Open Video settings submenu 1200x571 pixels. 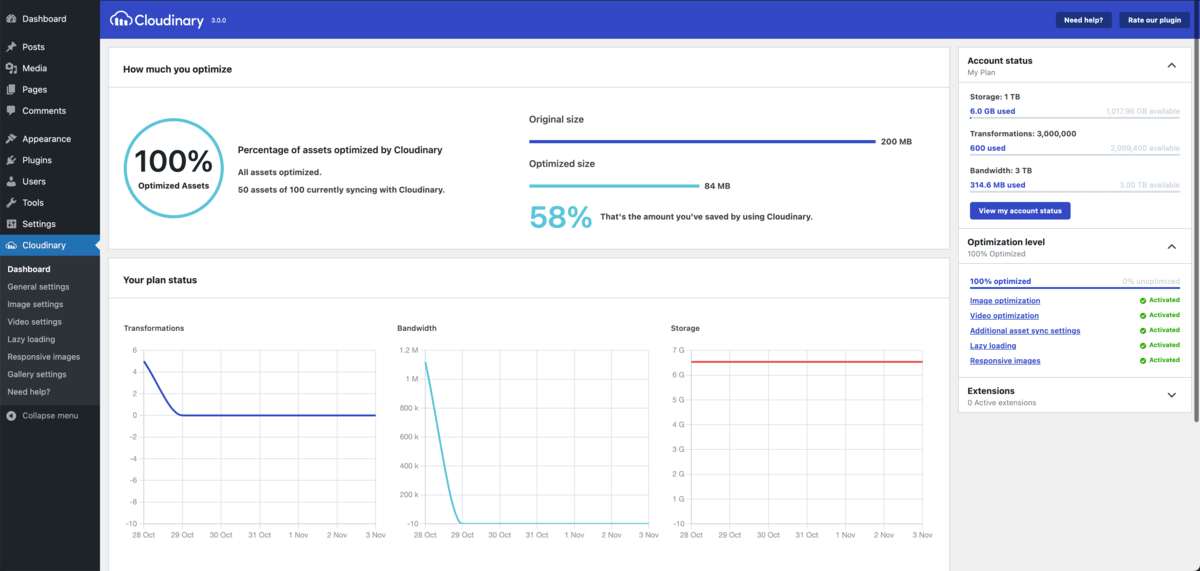tap(34, 322)
